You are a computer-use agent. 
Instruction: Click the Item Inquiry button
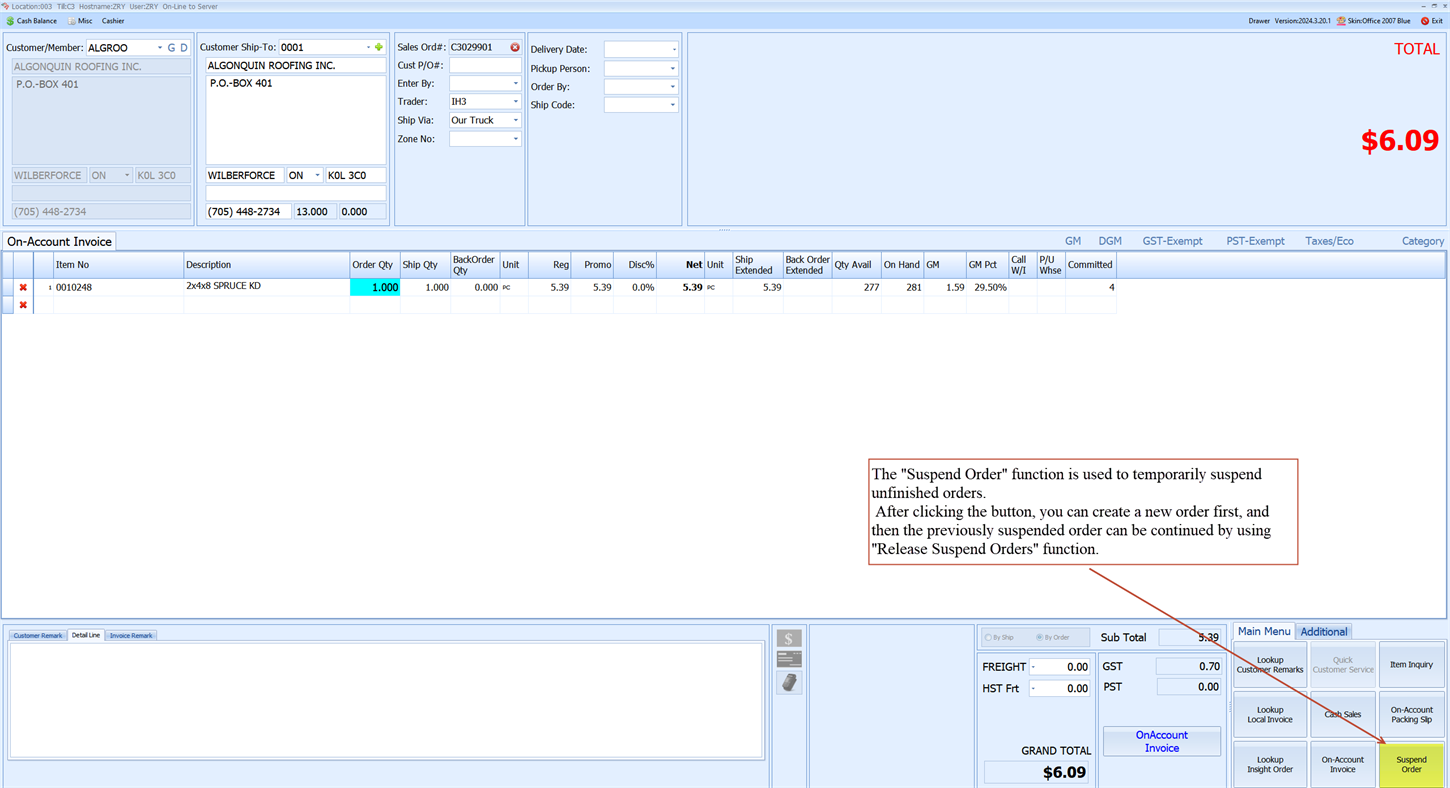point(1411,665)
